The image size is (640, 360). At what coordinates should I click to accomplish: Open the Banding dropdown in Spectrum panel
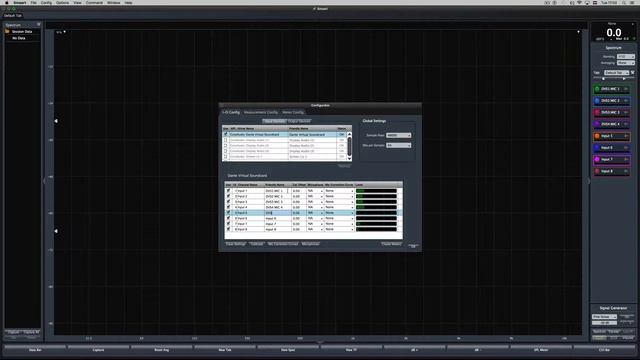tap(625, 57)
